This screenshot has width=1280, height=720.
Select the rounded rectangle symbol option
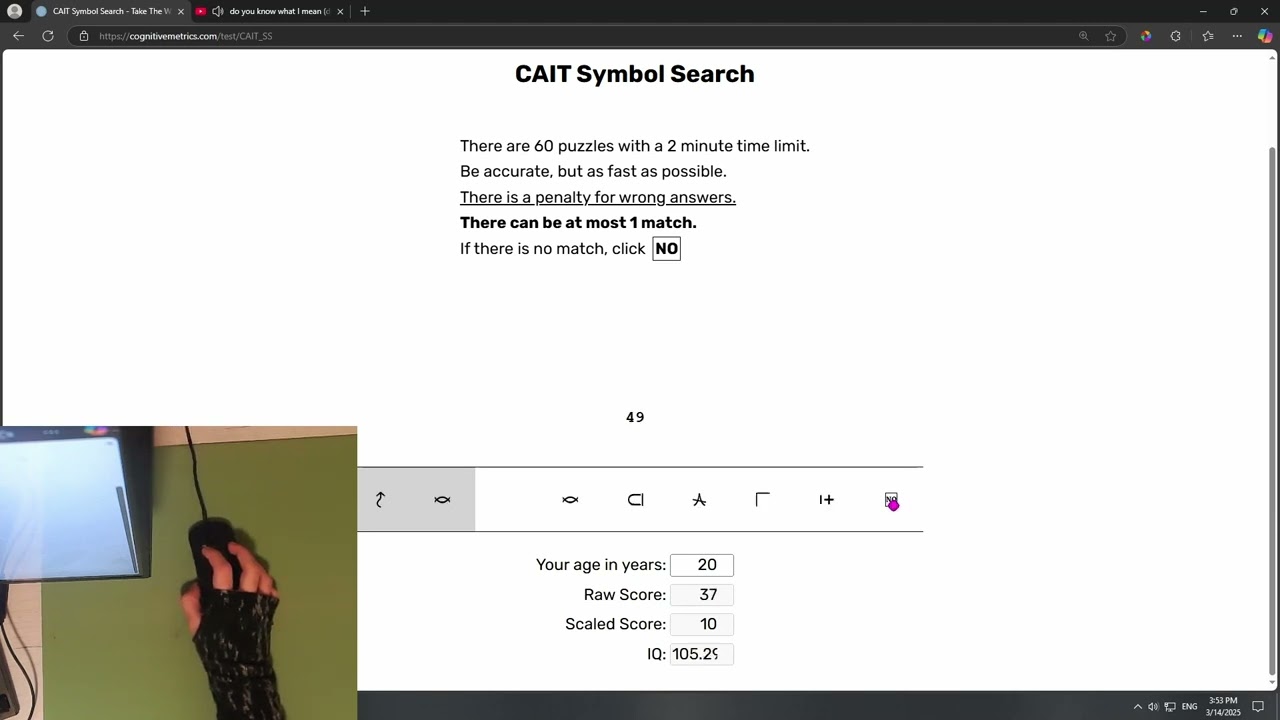[x=635, y=500]
